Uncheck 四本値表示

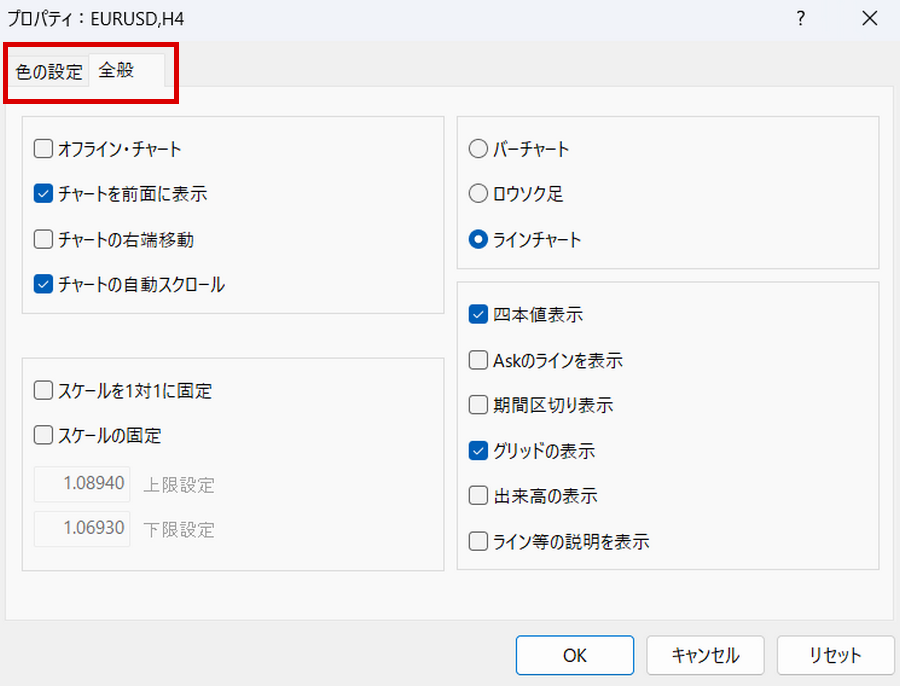(x=478, y=314)
